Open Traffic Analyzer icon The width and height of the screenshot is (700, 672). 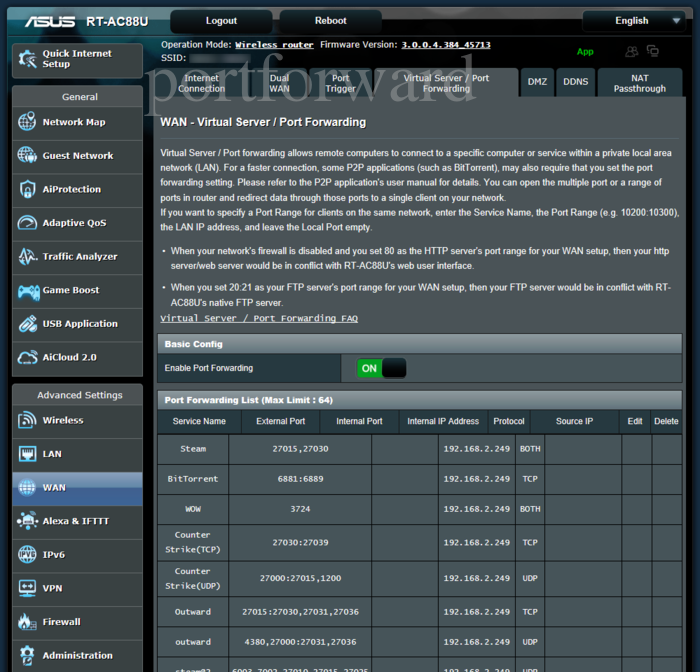click(x=27, y=256)
